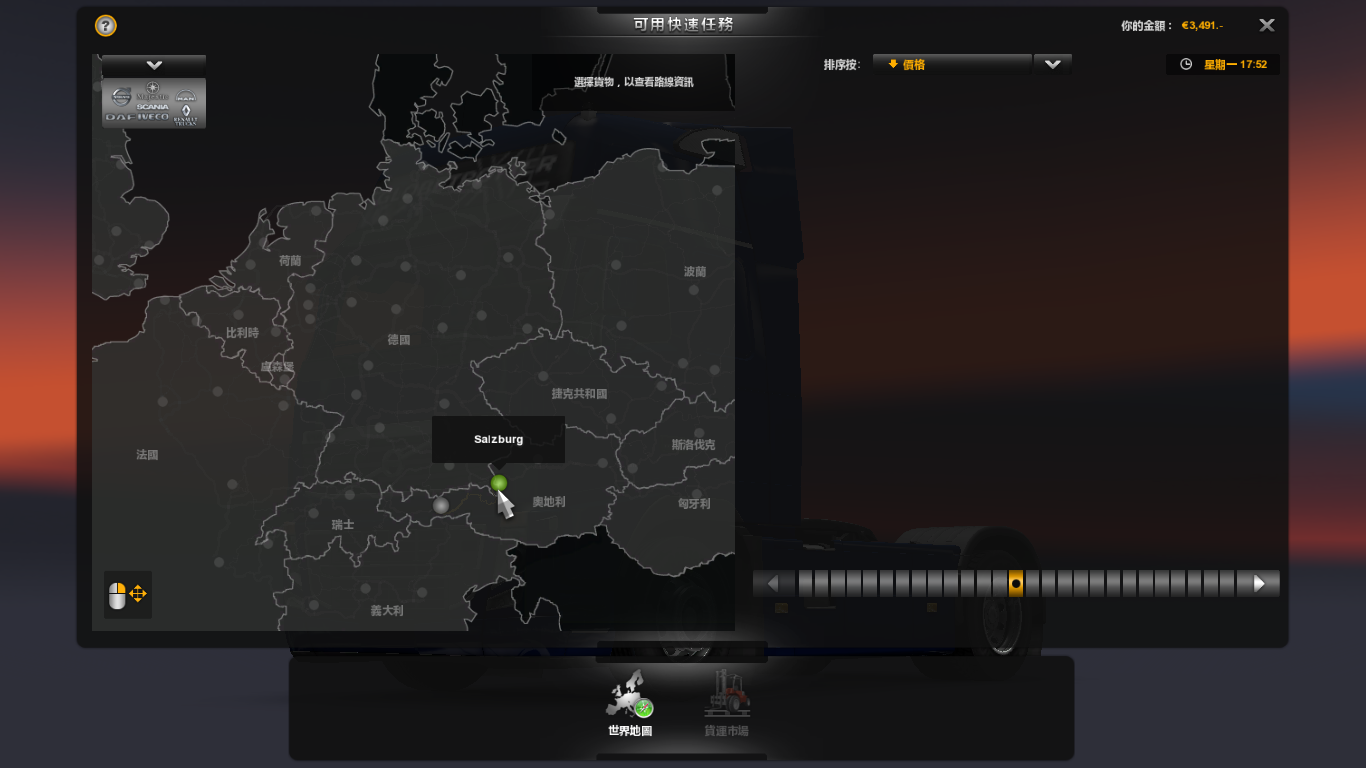Image resolution: width=1366 pixels, height=768 pixels.
Task: Click the Scania logo in brand panel
Action: tap(152, 106)
